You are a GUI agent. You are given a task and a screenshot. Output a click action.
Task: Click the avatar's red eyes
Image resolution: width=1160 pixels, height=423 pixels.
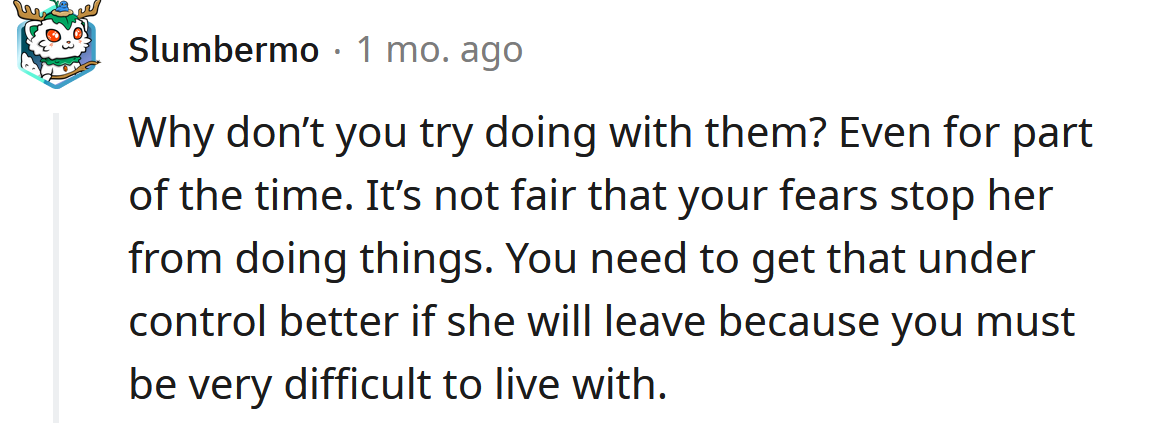(64, 35)
